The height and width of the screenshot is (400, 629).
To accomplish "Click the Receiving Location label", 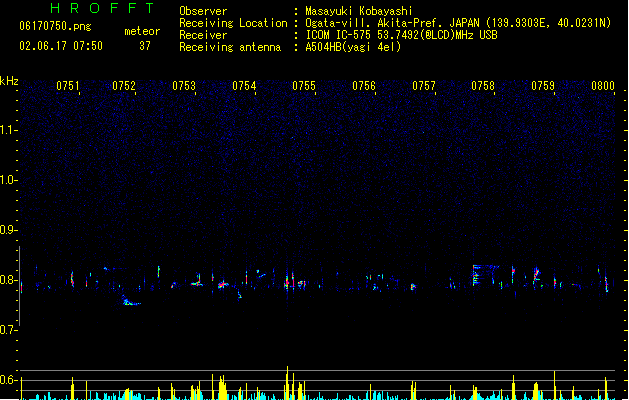I will 233,23.
